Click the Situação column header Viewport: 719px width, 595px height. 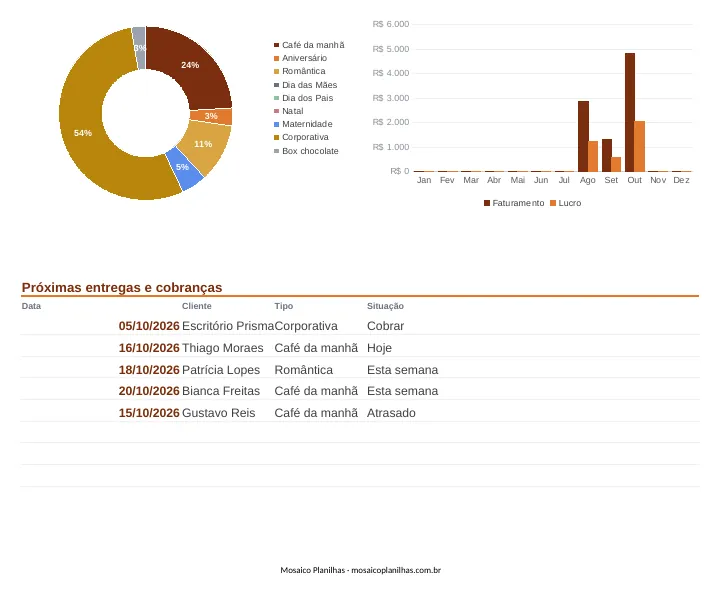tap(385, 306)
